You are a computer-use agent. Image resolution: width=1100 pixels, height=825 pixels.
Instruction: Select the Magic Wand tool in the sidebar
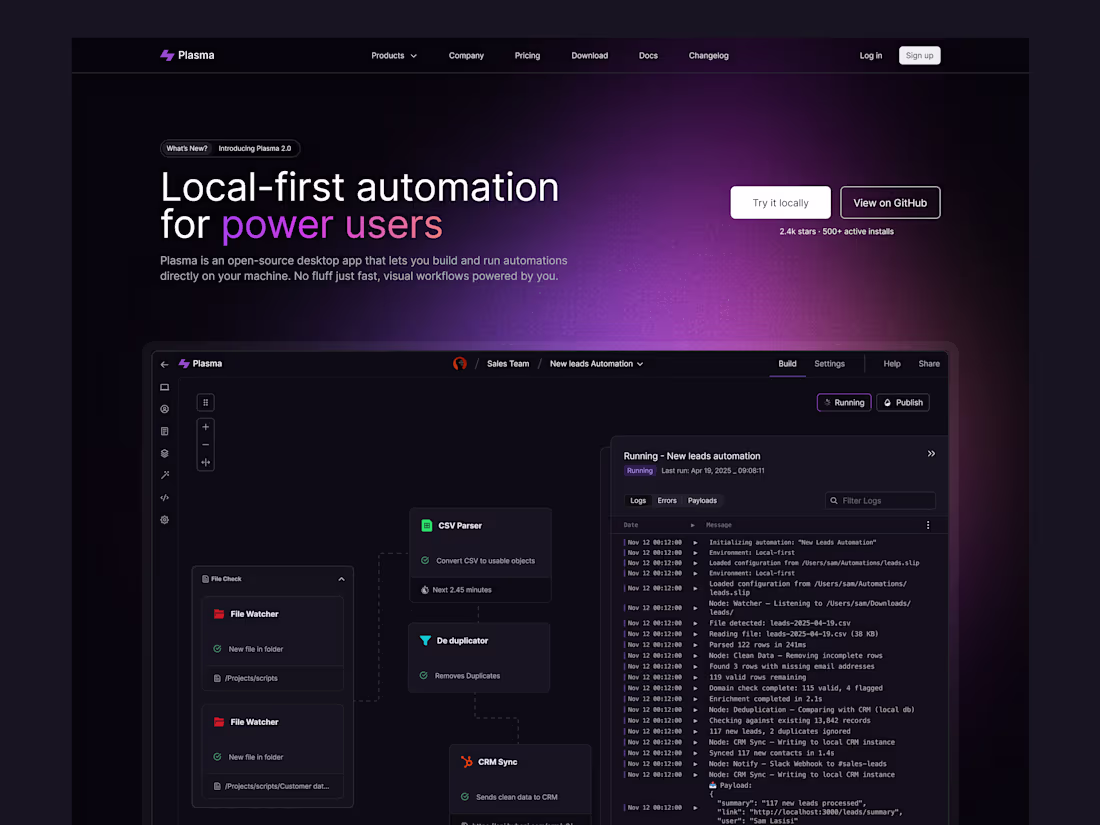click(165, 475)
